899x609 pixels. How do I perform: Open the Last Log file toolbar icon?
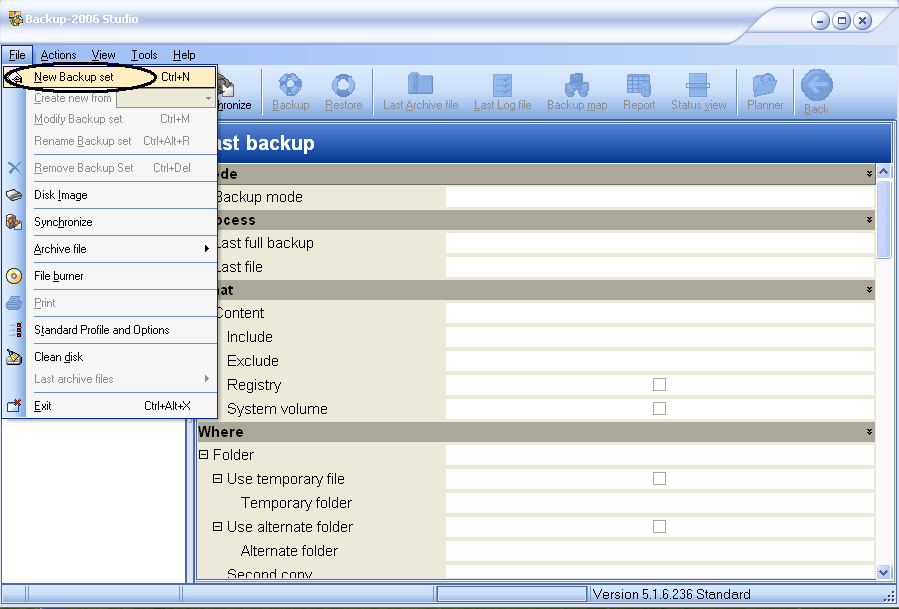coord(502,85)
